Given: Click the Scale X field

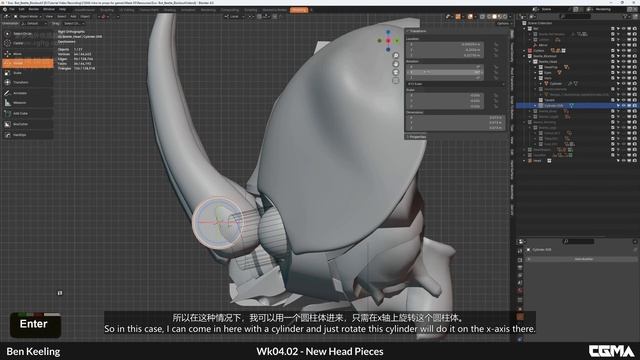Looking at the screenshot, I should coord(445,96).
